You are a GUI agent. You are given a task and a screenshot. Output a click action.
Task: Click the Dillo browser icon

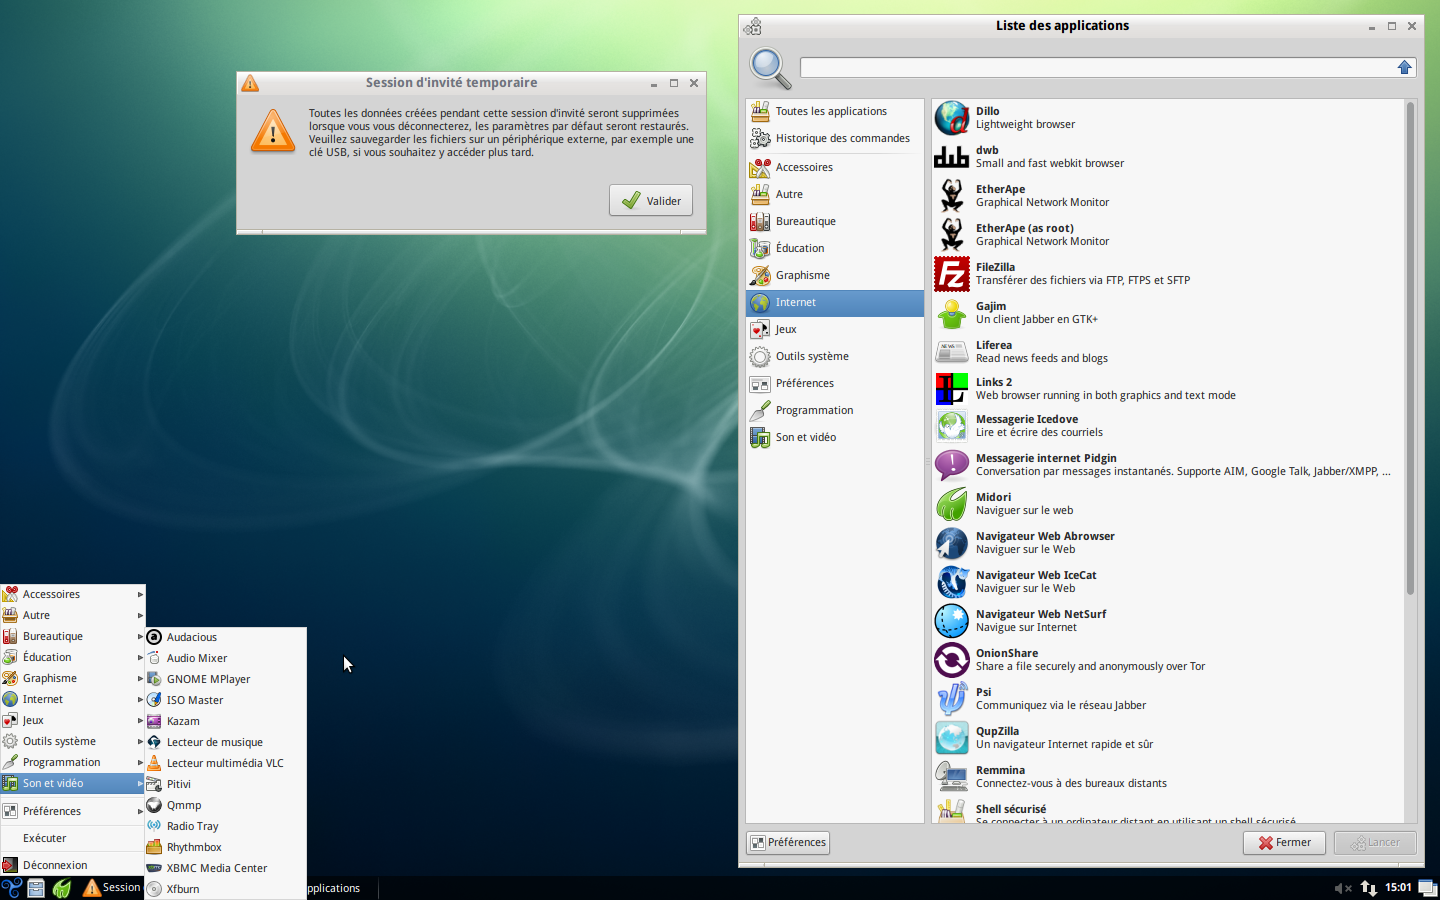click(x=951, y=118)
